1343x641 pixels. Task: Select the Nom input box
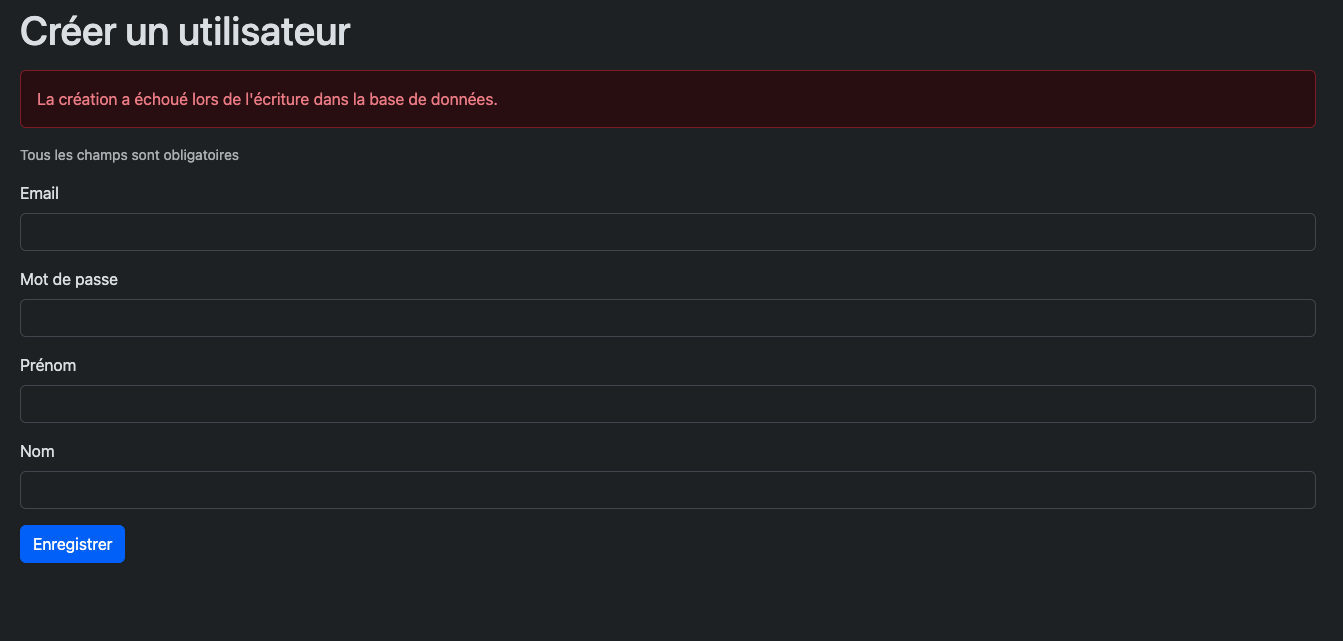pos(667,490)
